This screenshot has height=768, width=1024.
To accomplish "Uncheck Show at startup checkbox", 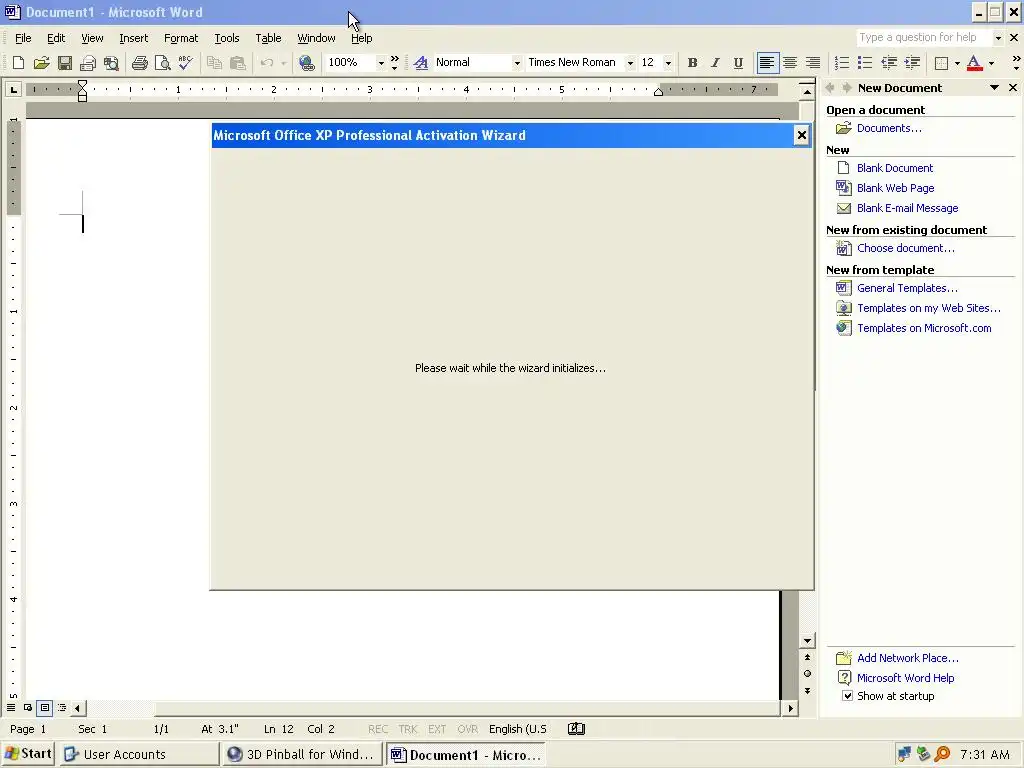I will [x=847, y=696].
